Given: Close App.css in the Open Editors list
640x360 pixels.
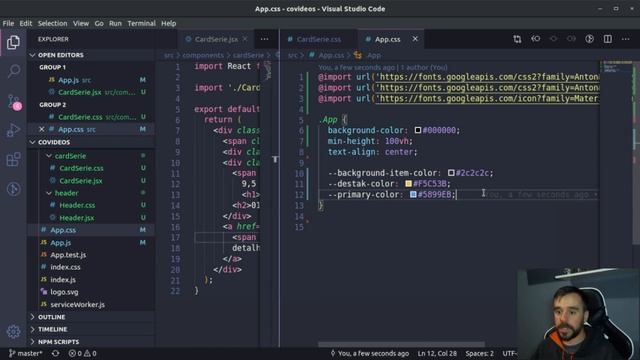Looking at the screenshot, I should pyautogui.click(x=42, y=129).
